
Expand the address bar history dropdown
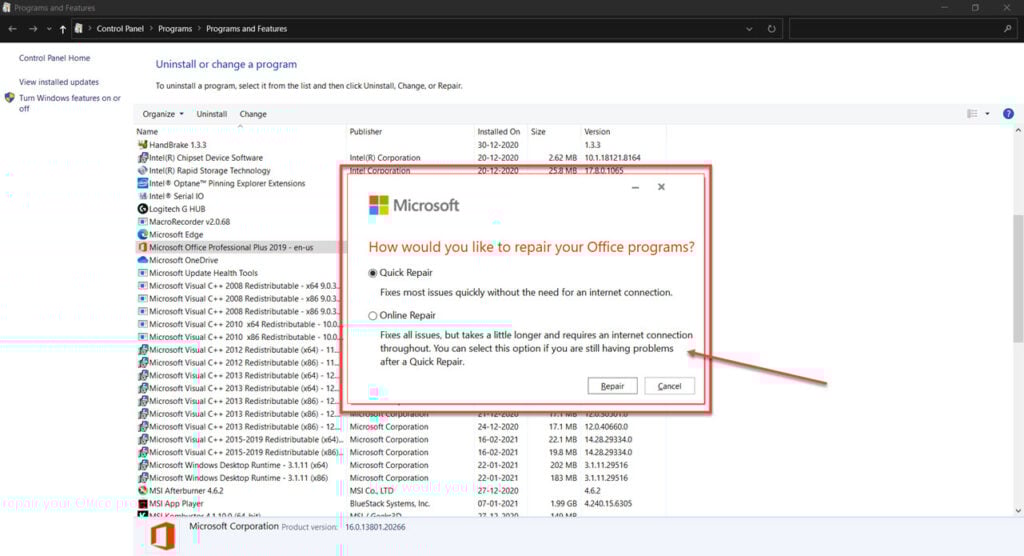tap(749, 29)
